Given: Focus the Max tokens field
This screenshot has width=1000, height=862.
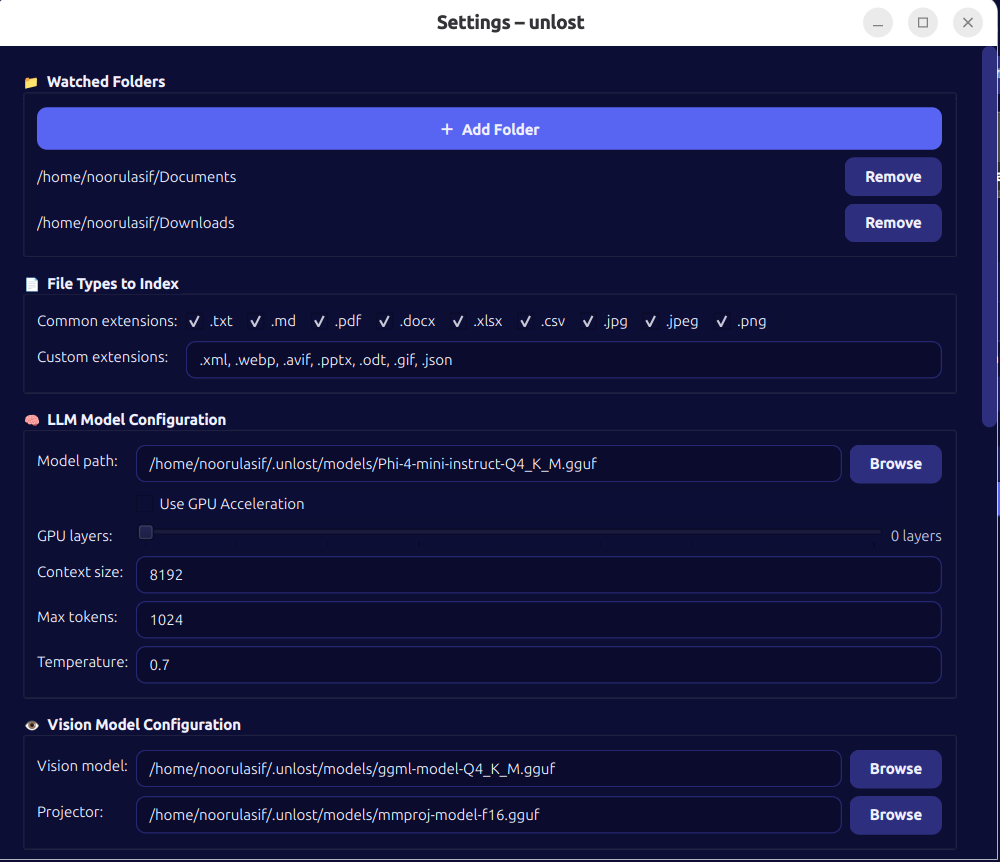Looking at the screenshot, I should (539, 620).
